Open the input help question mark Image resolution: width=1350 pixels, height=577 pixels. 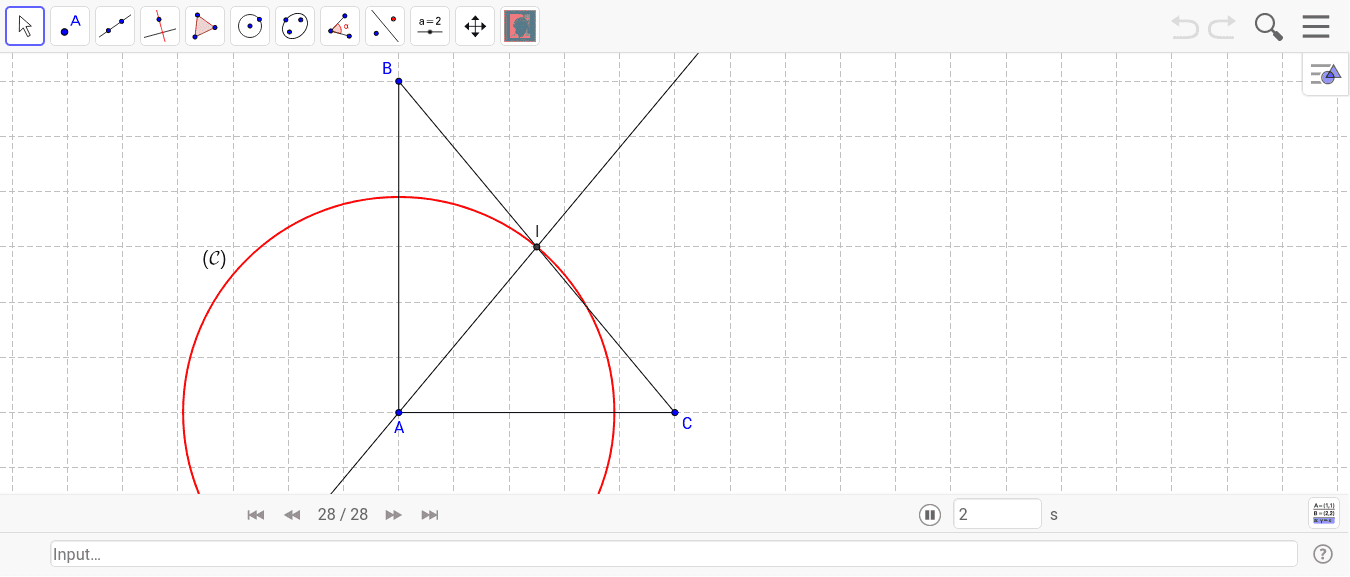click(x=1323, y=554)
